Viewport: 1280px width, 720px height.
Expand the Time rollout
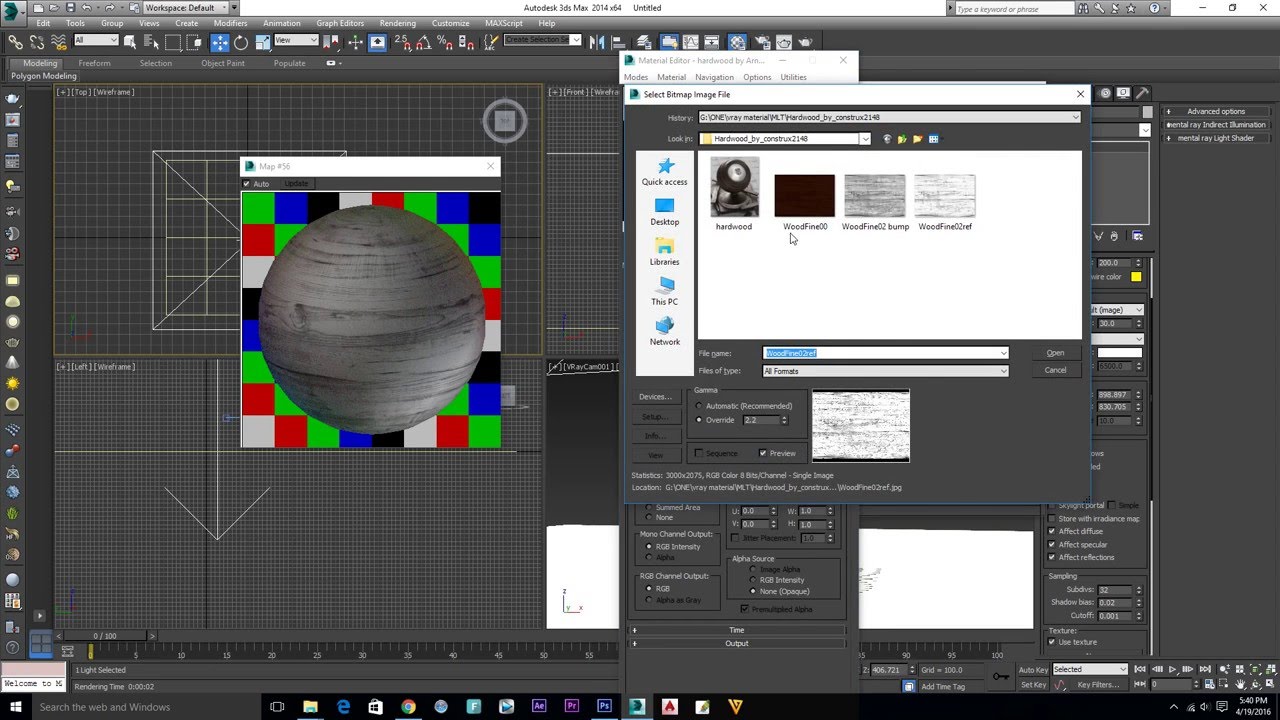click(x=736, y=630)
